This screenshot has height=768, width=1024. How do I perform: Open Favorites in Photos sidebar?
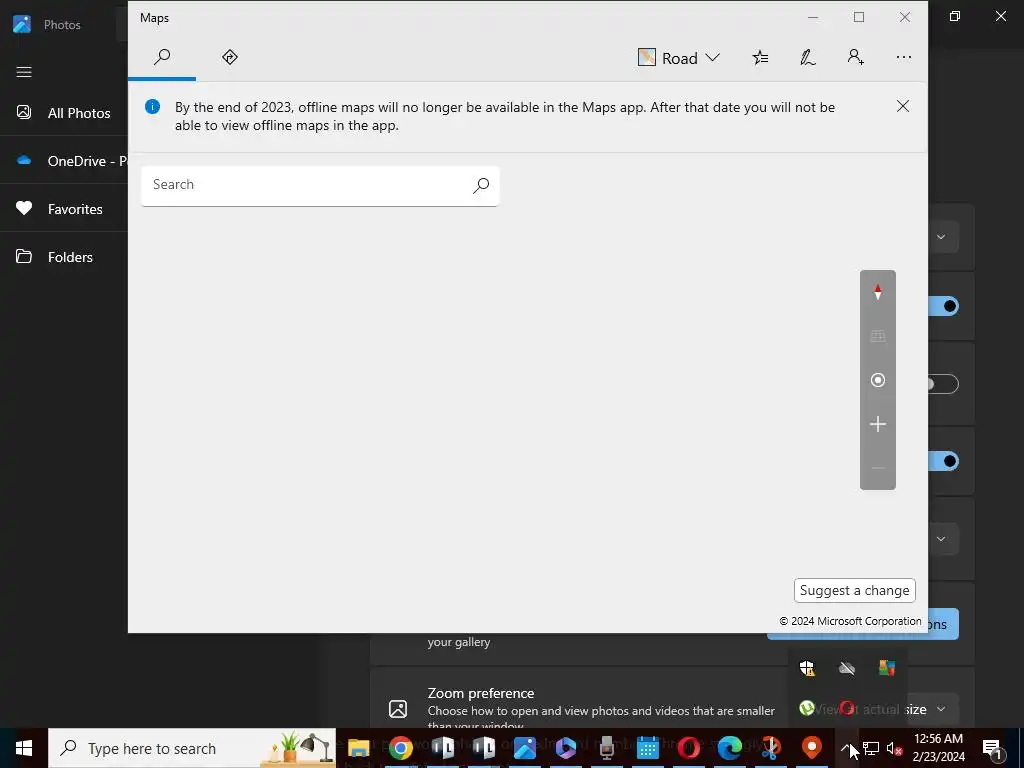[x=64, y=209]
